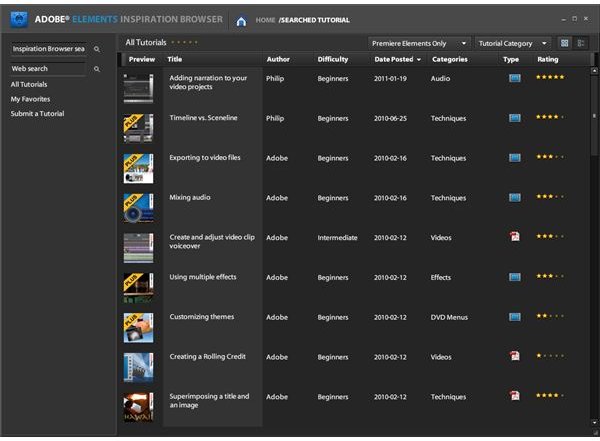Click the Rating column header
The image size is (600, 441).
tap(548, 59)
